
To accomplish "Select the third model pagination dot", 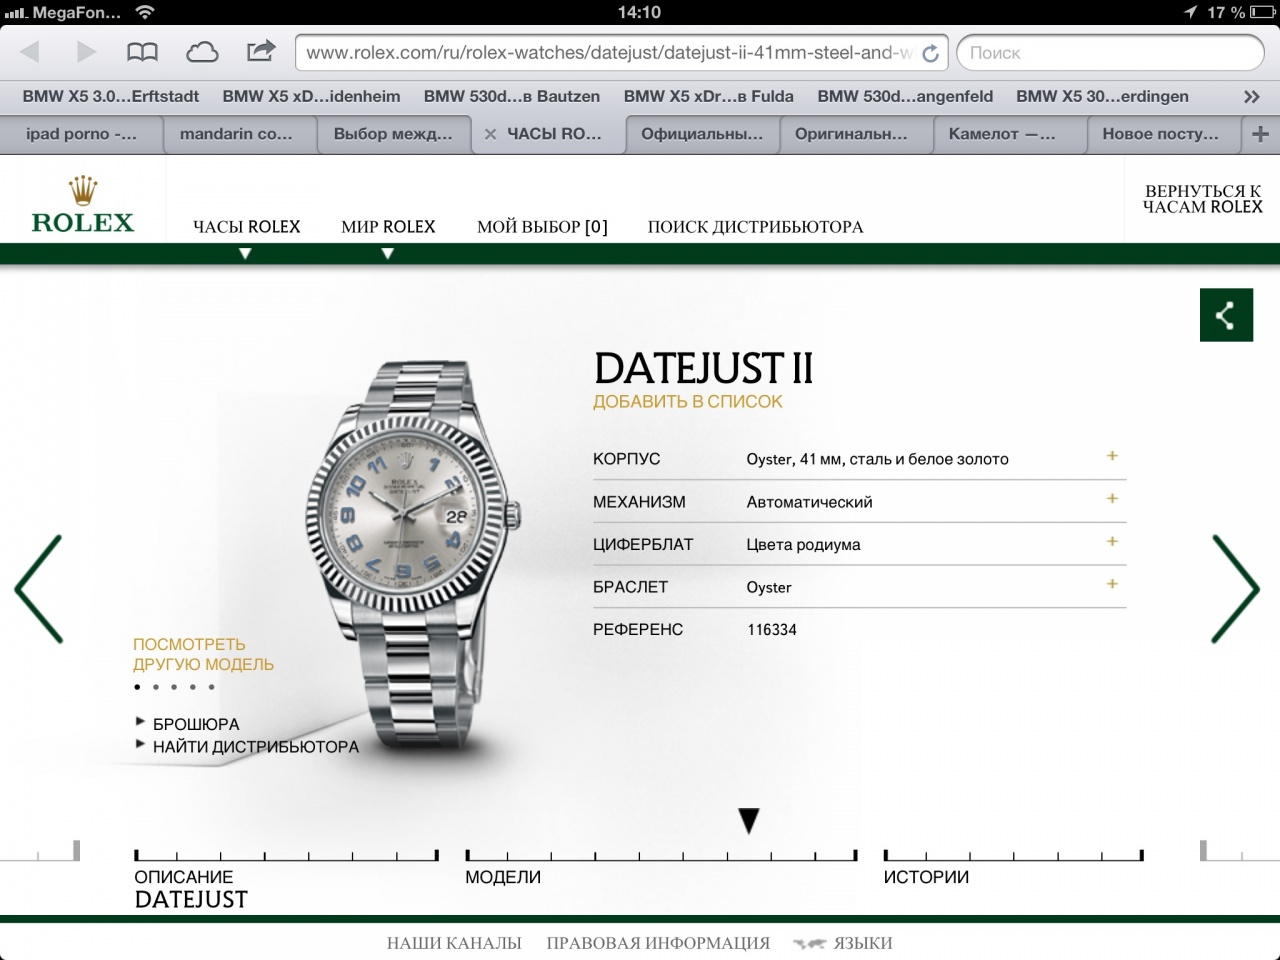I will point(174,687).
